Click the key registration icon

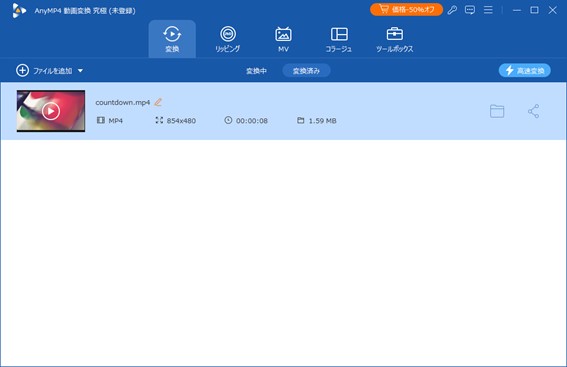pyautogui.click(x=452, y=10)
